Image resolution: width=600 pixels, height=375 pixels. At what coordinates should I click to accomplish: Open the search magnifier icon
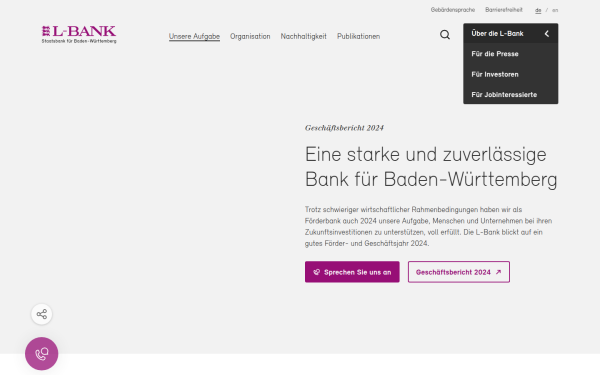(445, 35)
